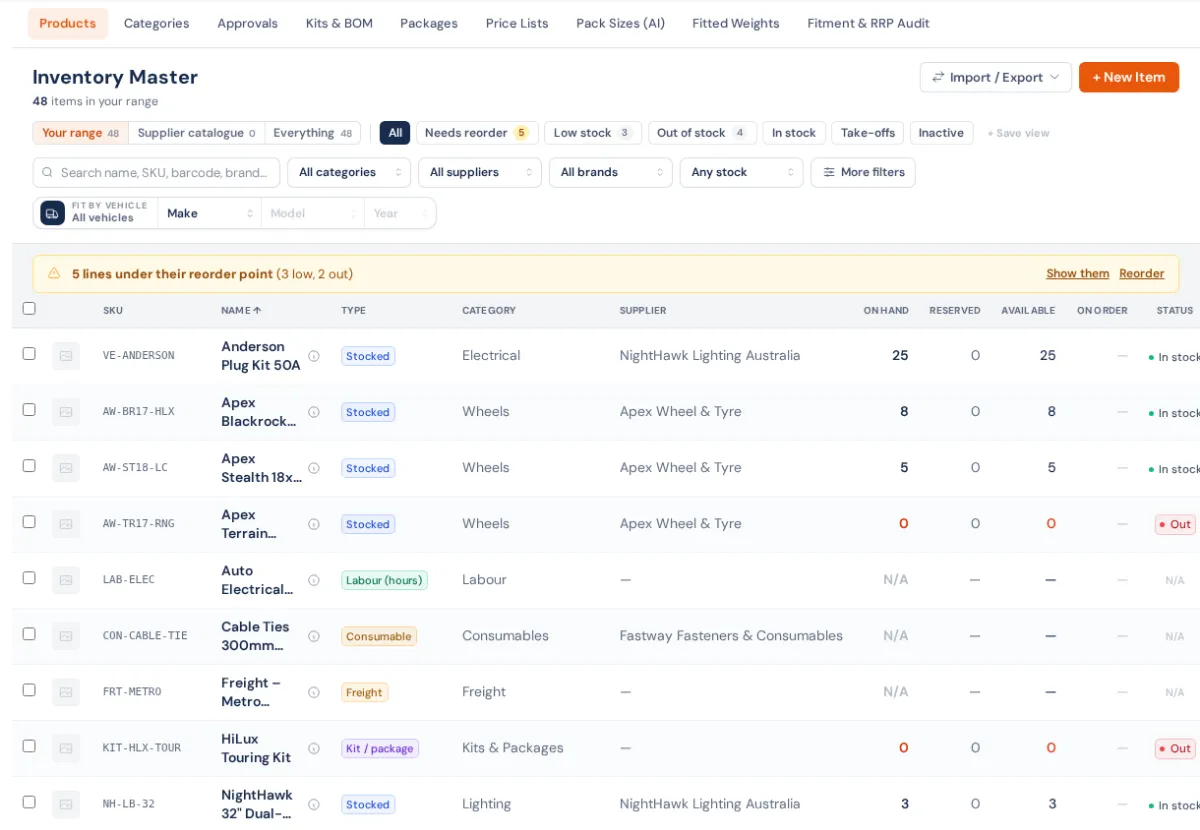
Task: Open image placeholder for AW-ST18-LC row
Action: [x=66, y=468]
